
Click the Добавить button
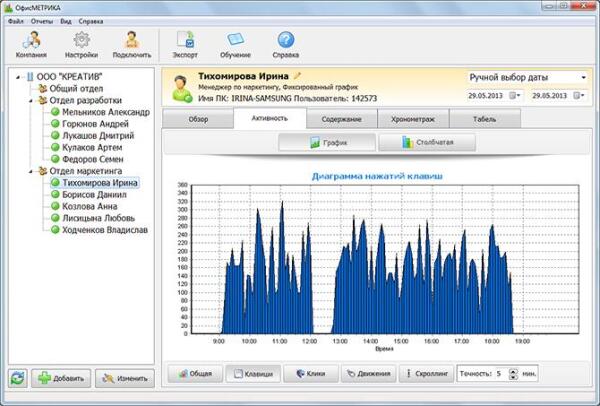[x=61, y=378]
